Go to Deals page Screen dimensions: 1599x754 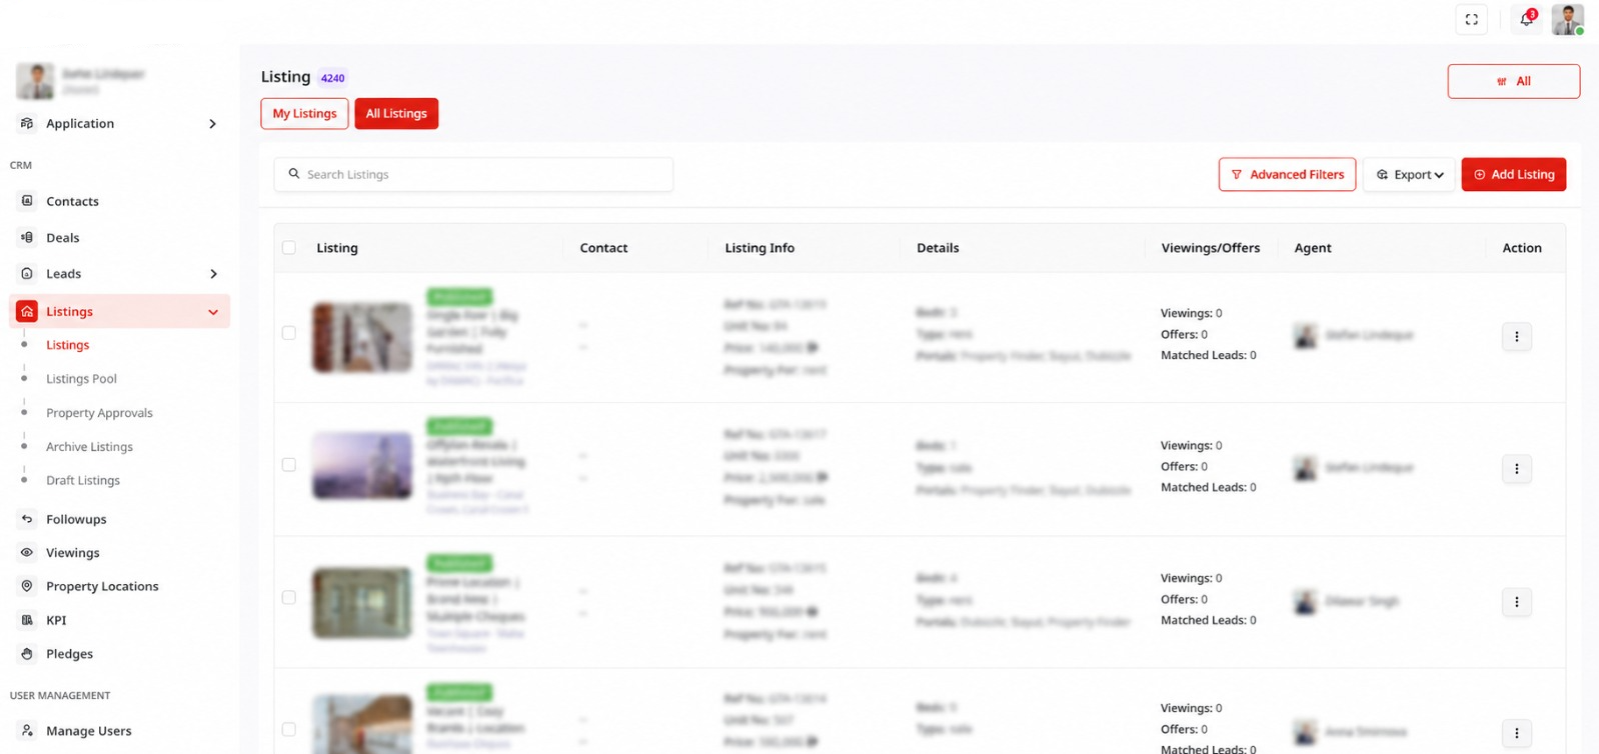click(x=62, y=237)
